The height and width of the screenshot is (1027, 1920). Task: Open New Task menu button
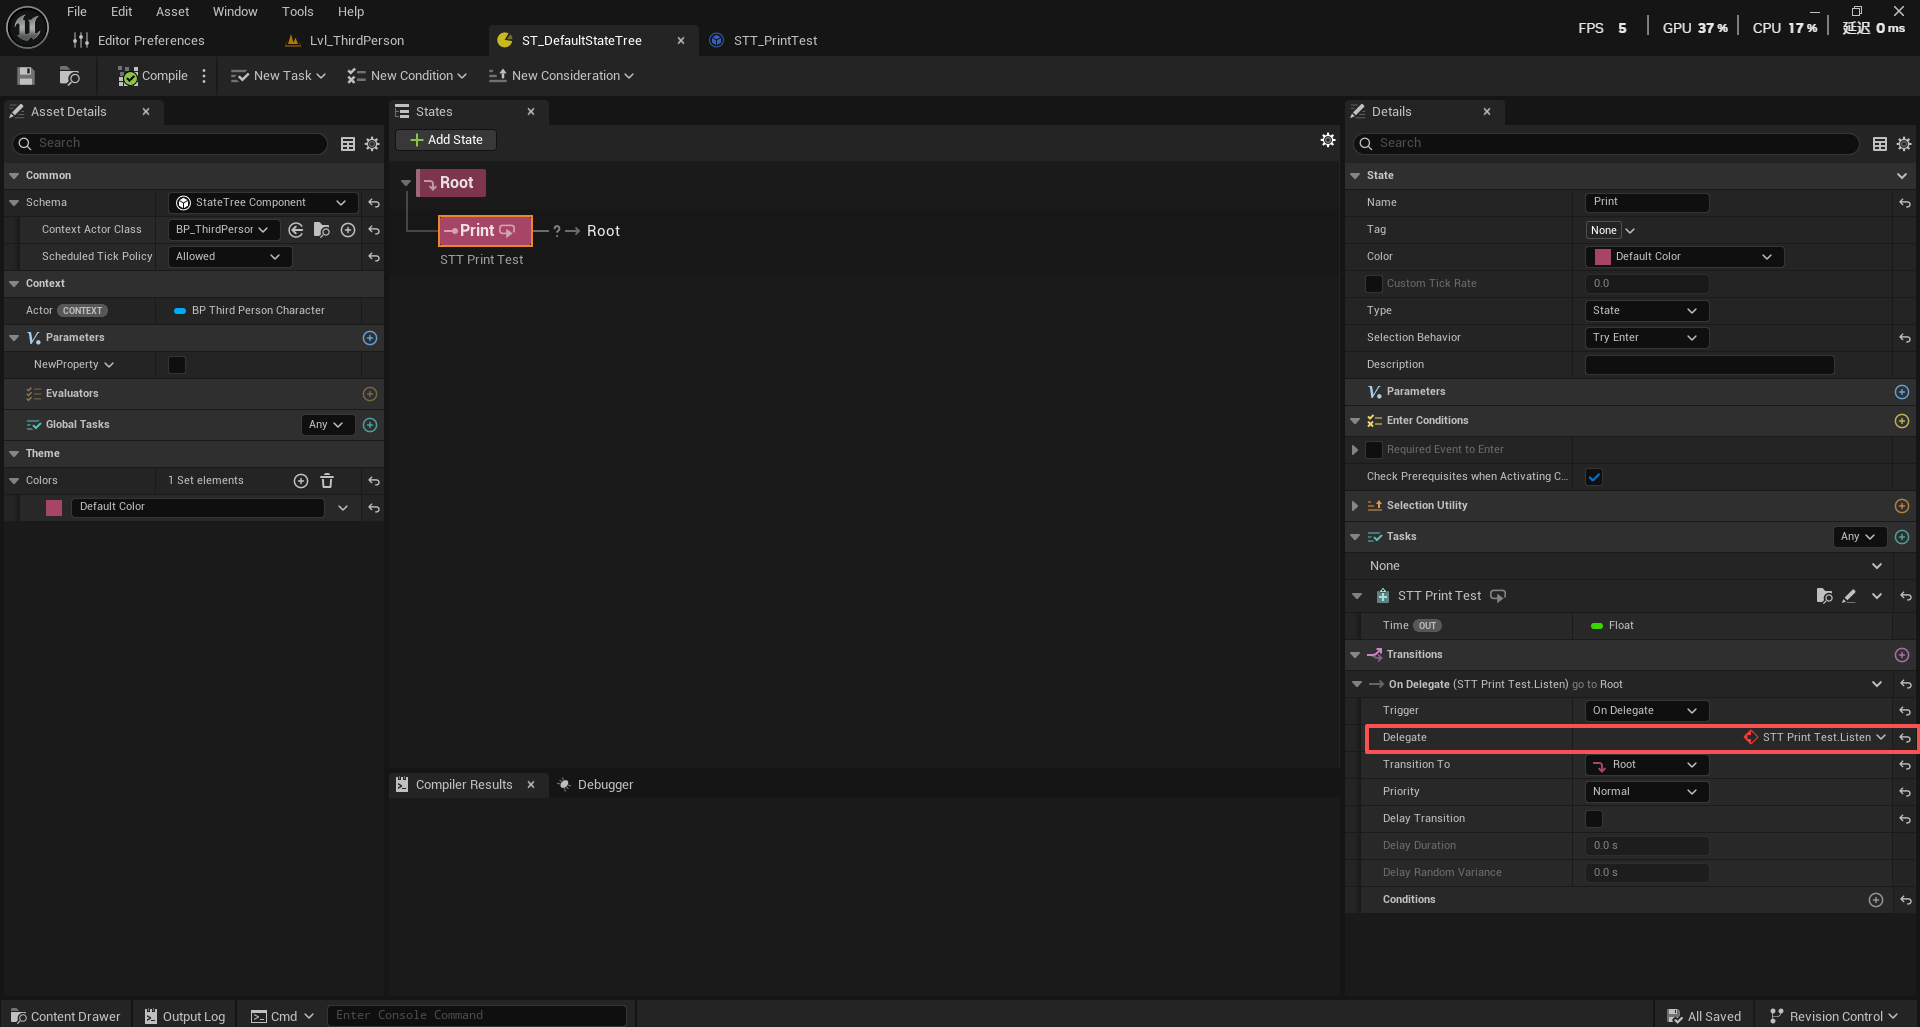(x=278, y=76)
